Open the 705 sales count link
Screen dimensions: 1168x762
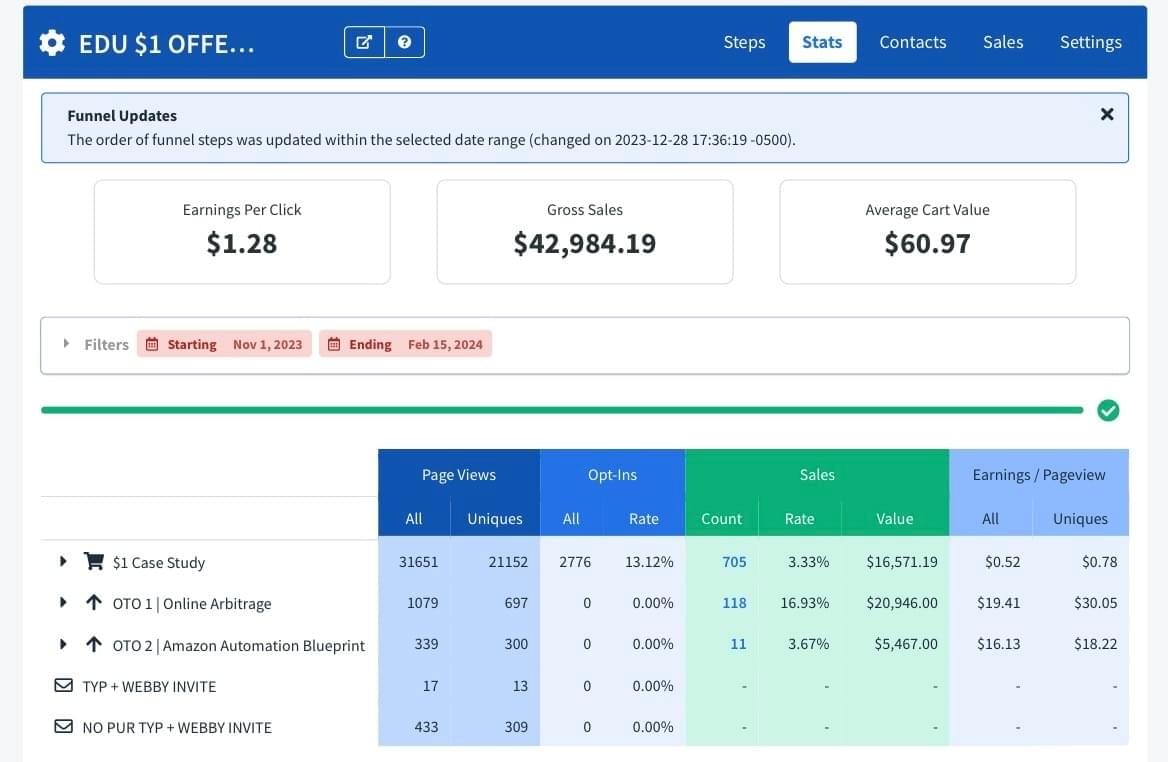coord(734,562)
